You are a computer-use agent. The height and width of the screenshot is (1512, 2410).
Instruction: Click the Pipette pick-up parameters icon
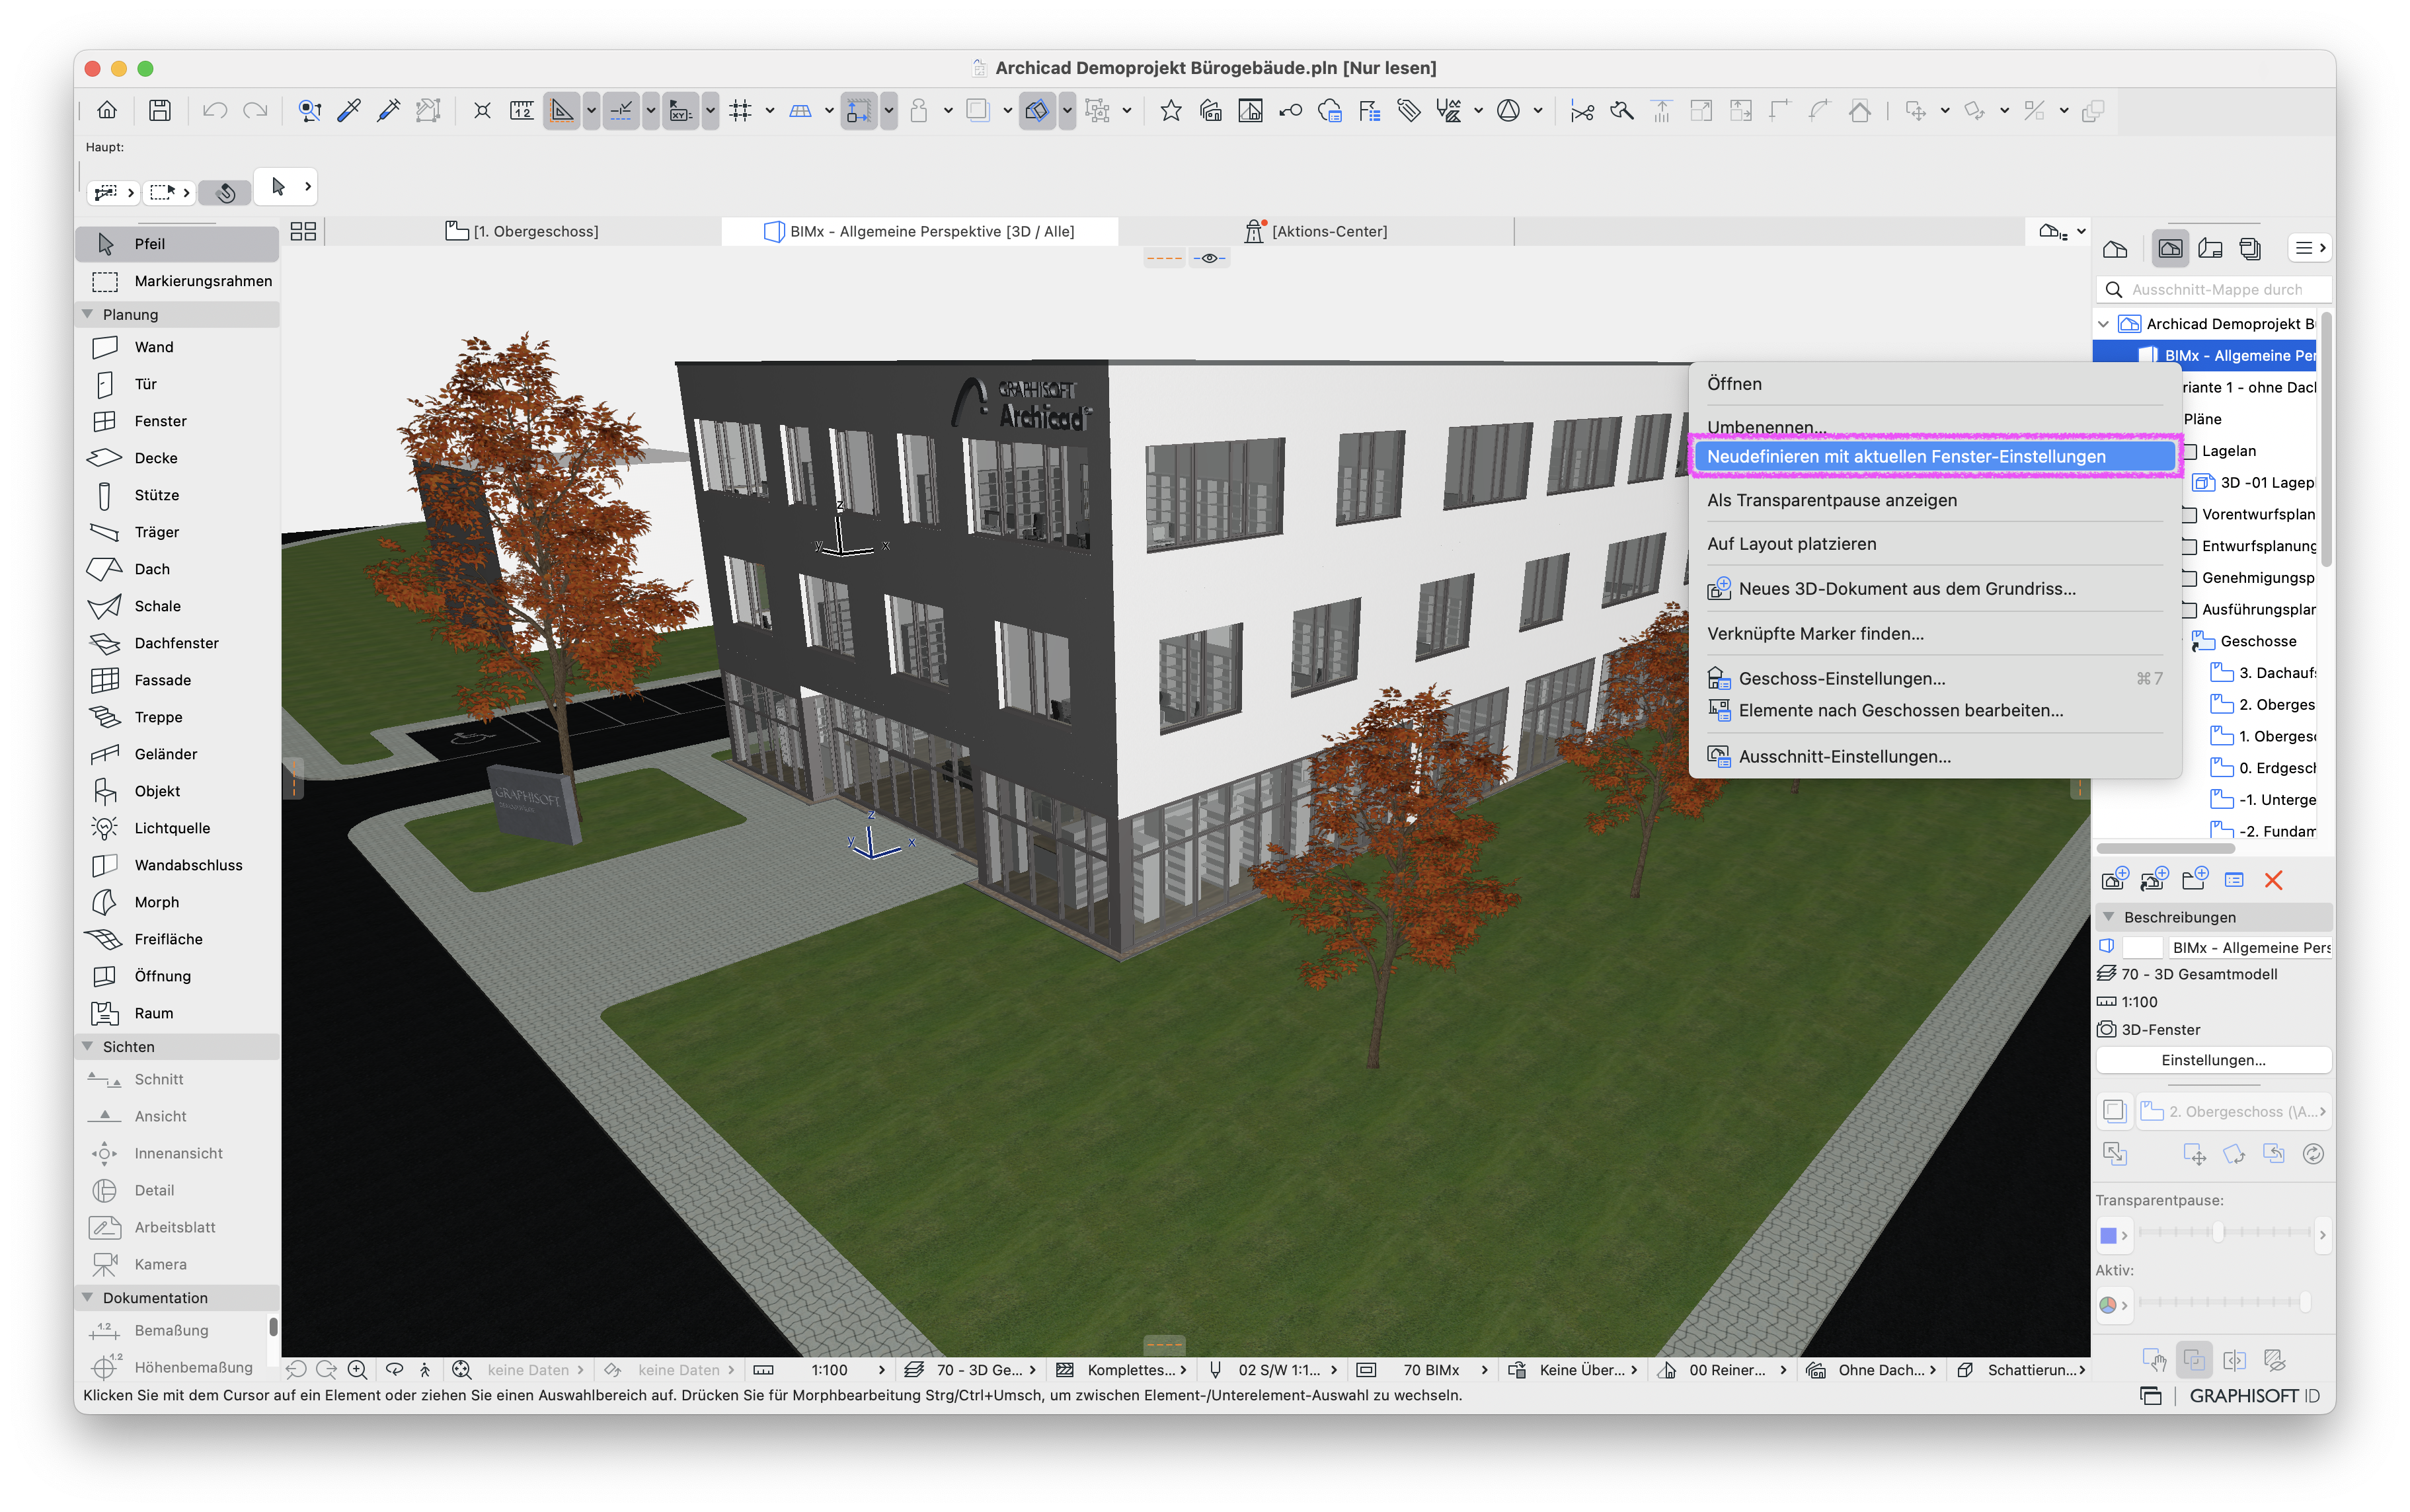pos(349,110)
